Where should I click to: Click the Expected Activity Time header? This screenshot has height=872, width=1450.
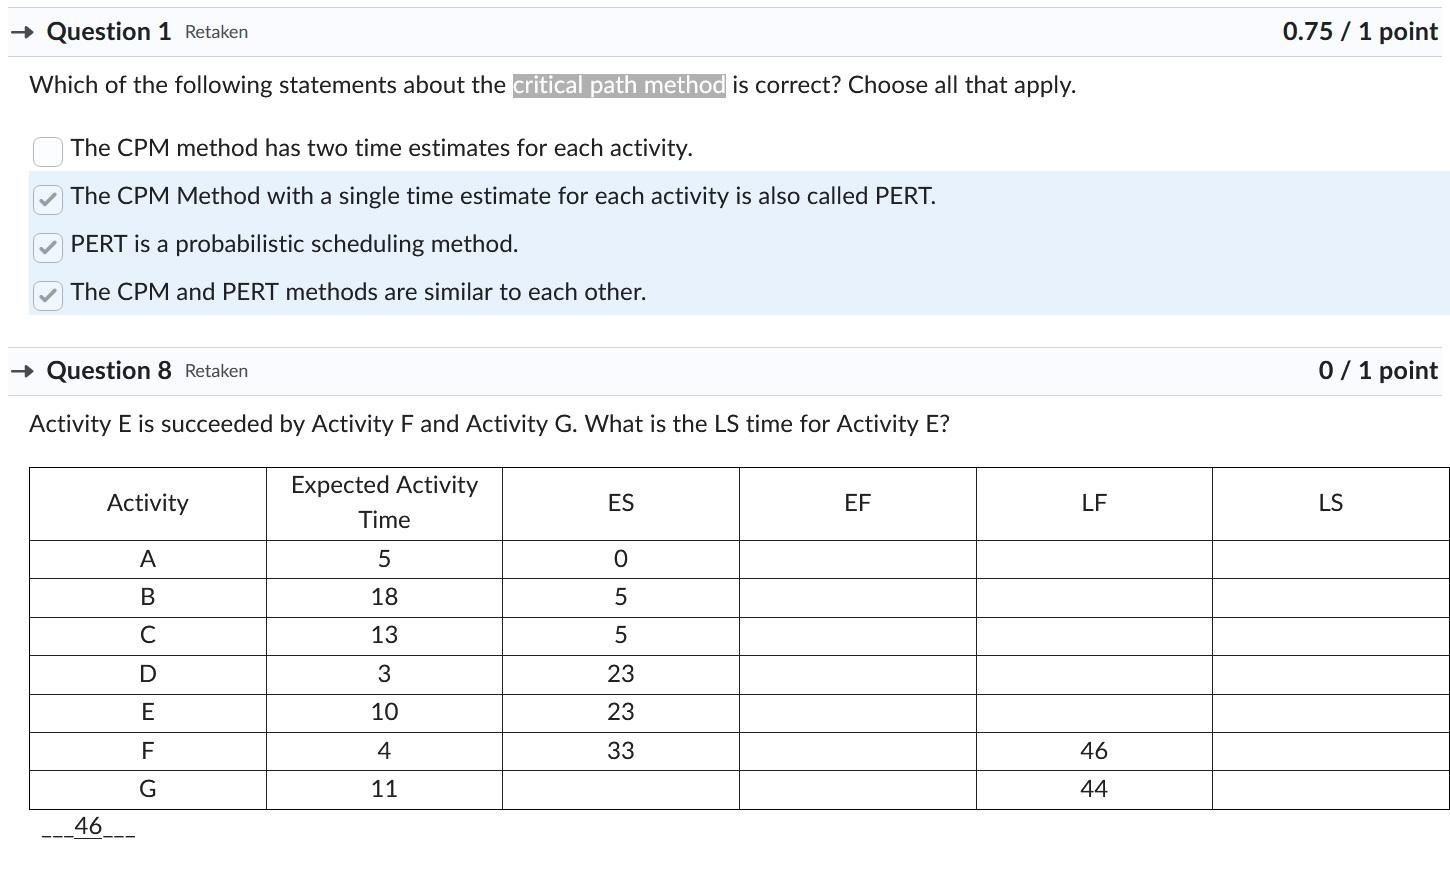pos(383,503)
